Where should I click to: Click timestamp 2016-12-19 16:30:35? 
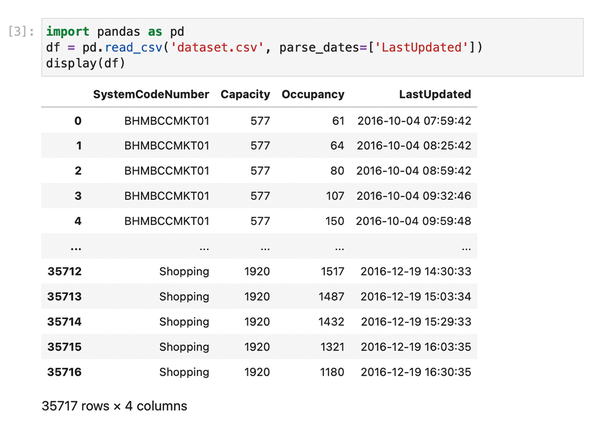[413, 373]
